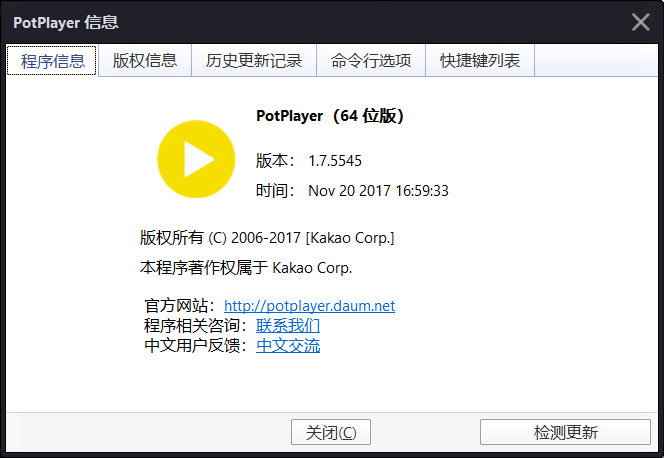664x458 pixels.
Task: Click the 官方网站 label
Action: 180,306
